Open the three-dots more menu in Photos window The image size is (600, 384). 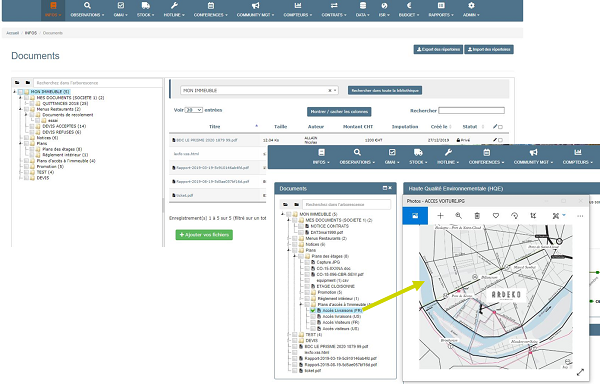pyautogui.click(x=580, y=216)
